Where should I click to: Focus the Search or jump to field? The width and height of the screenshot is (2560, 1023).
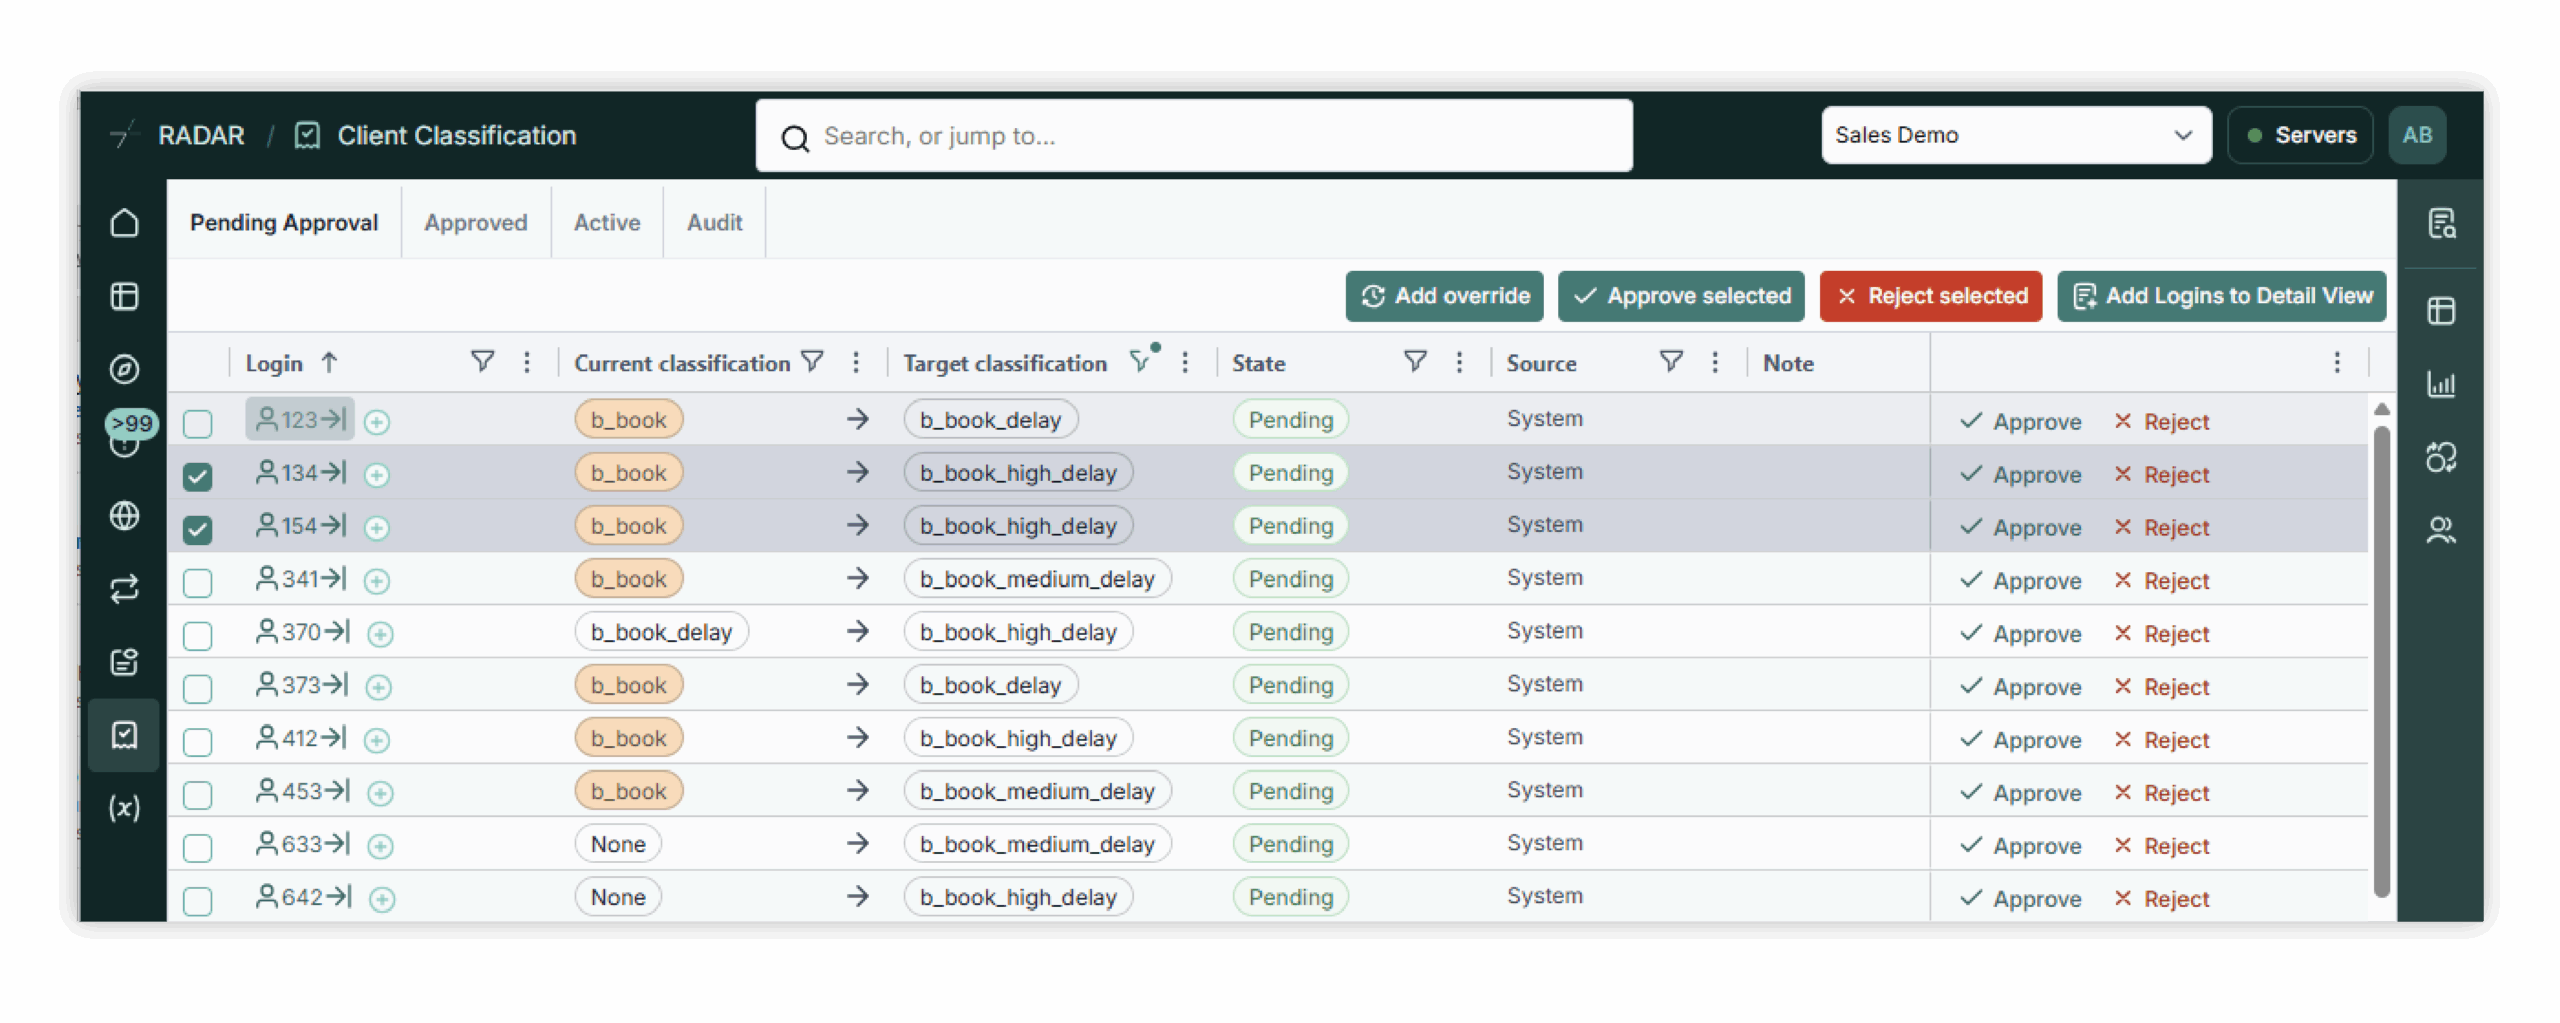tap(1194, 135)
